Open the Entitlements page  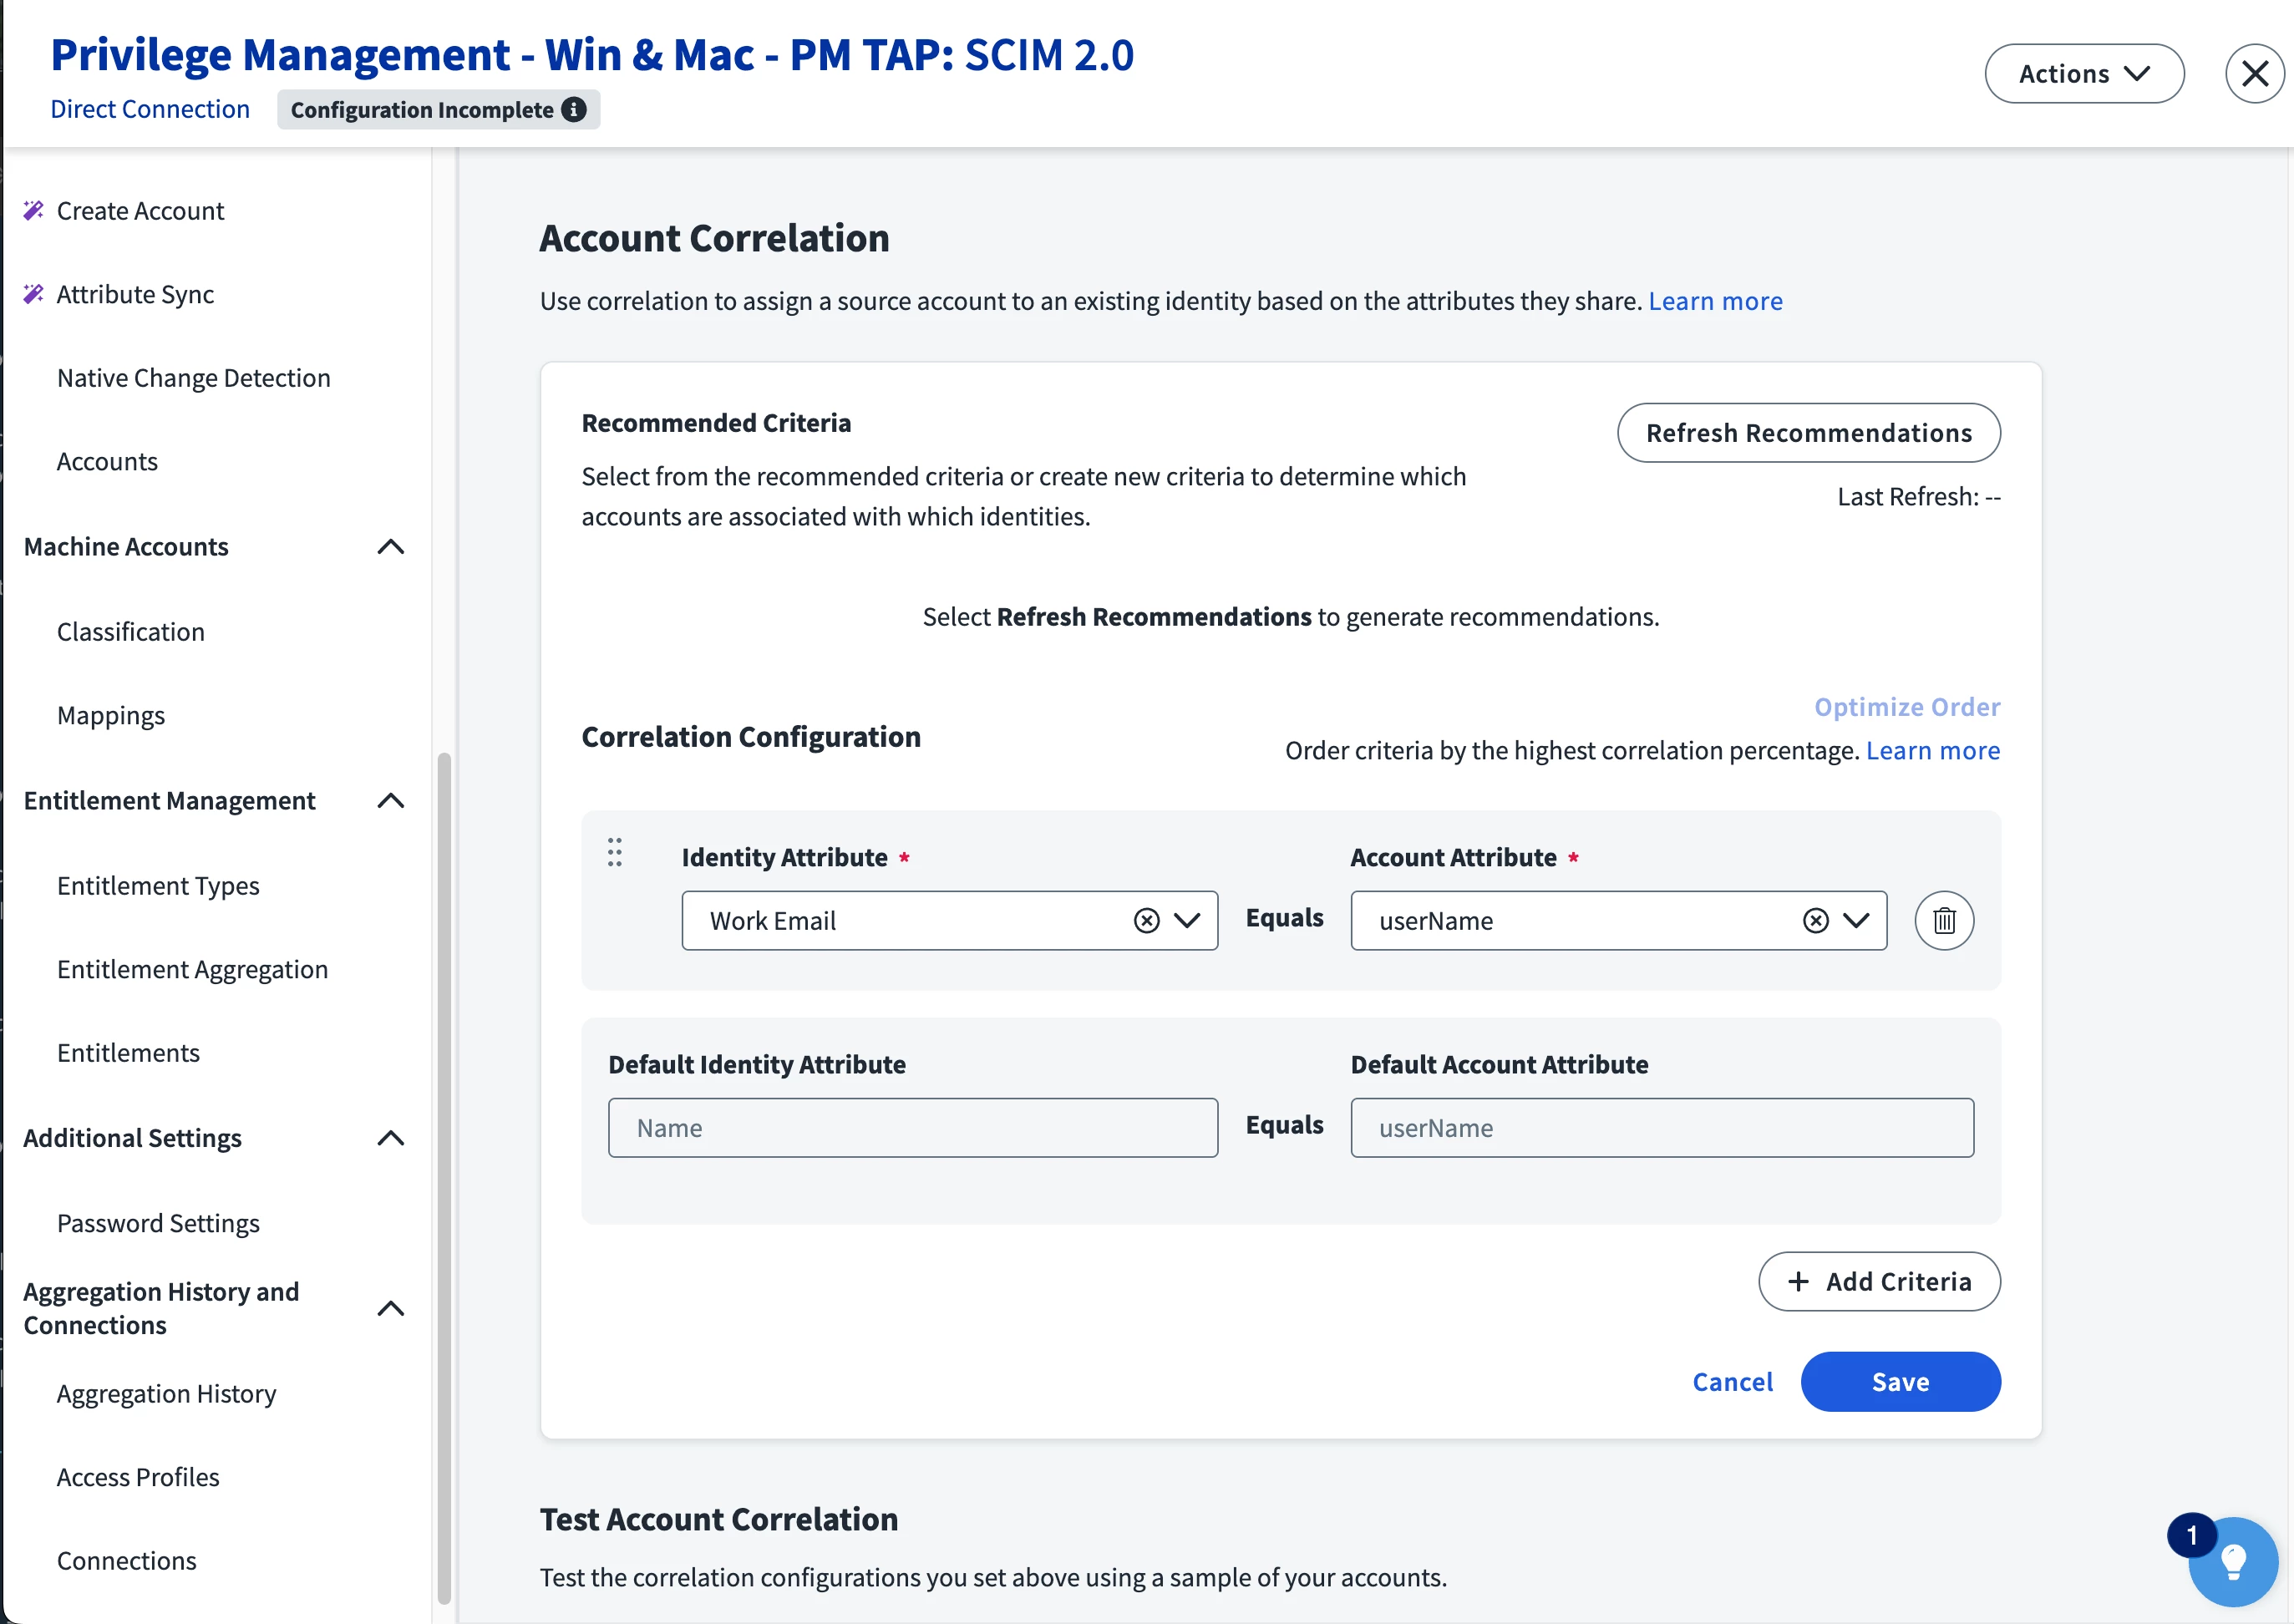[x=128, y=1053]
